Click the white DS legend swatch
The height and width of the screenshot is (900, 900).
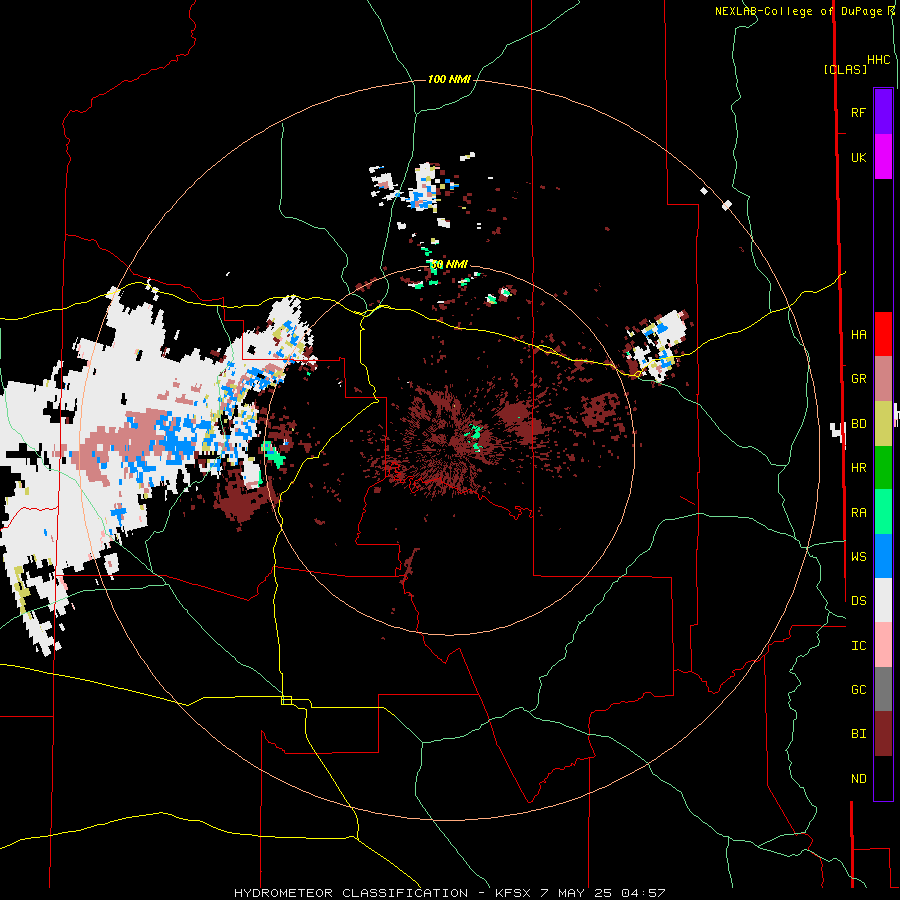click(x=883, y=600)
